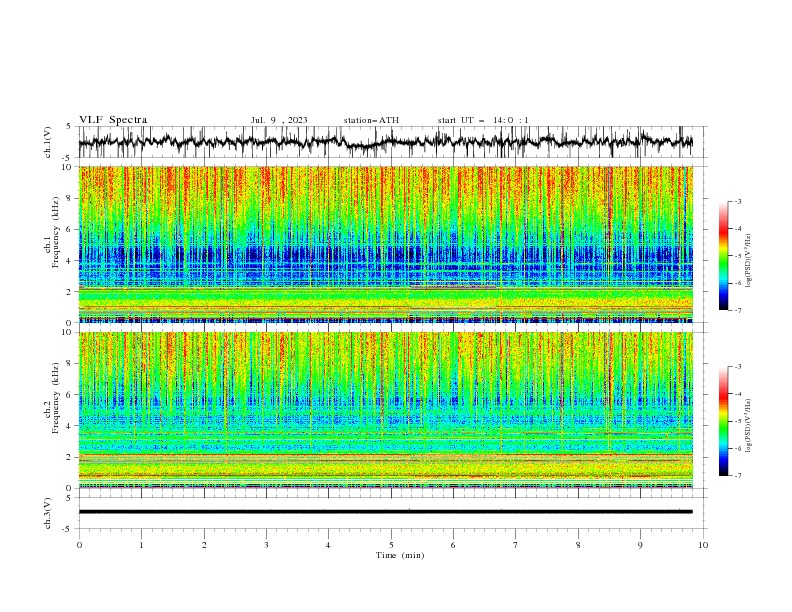Click the '2' kHz tick on ch.2 frequency axis
This screenshot has height=612, width=792.
tap(70, 457)
